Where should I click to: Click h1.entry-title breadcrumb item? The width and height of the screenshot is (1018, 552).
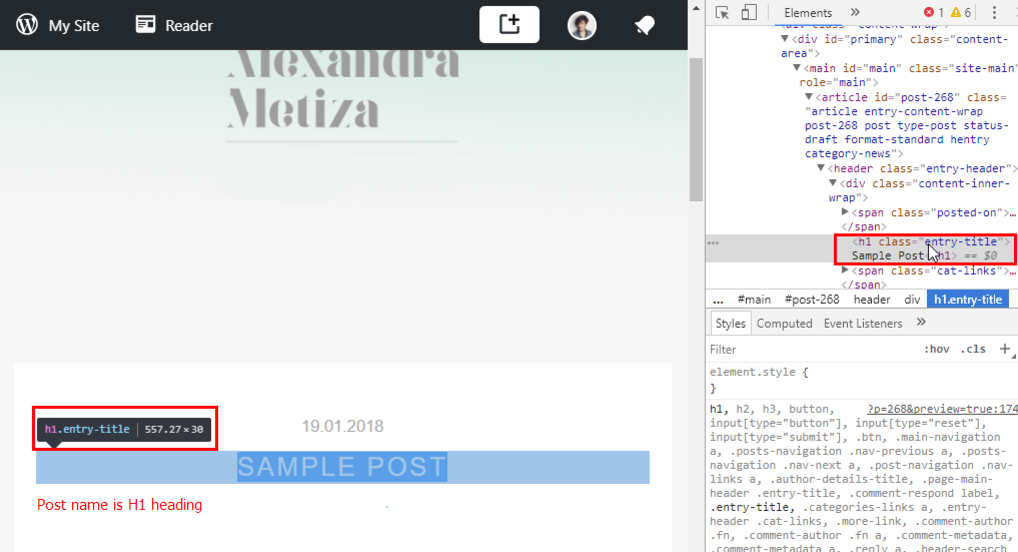pyautogui.click(x=967, y=299)
